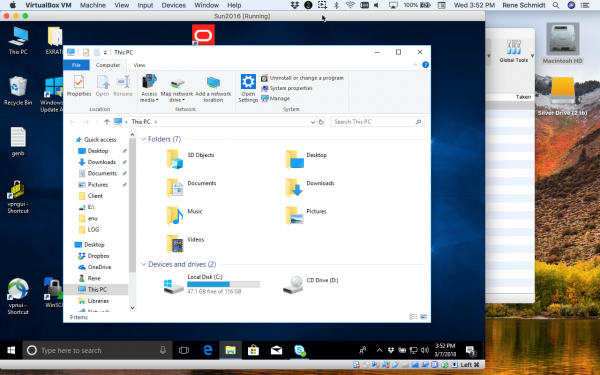
Task: Select Map network drive in ribbon
Action: coord(177,90)
